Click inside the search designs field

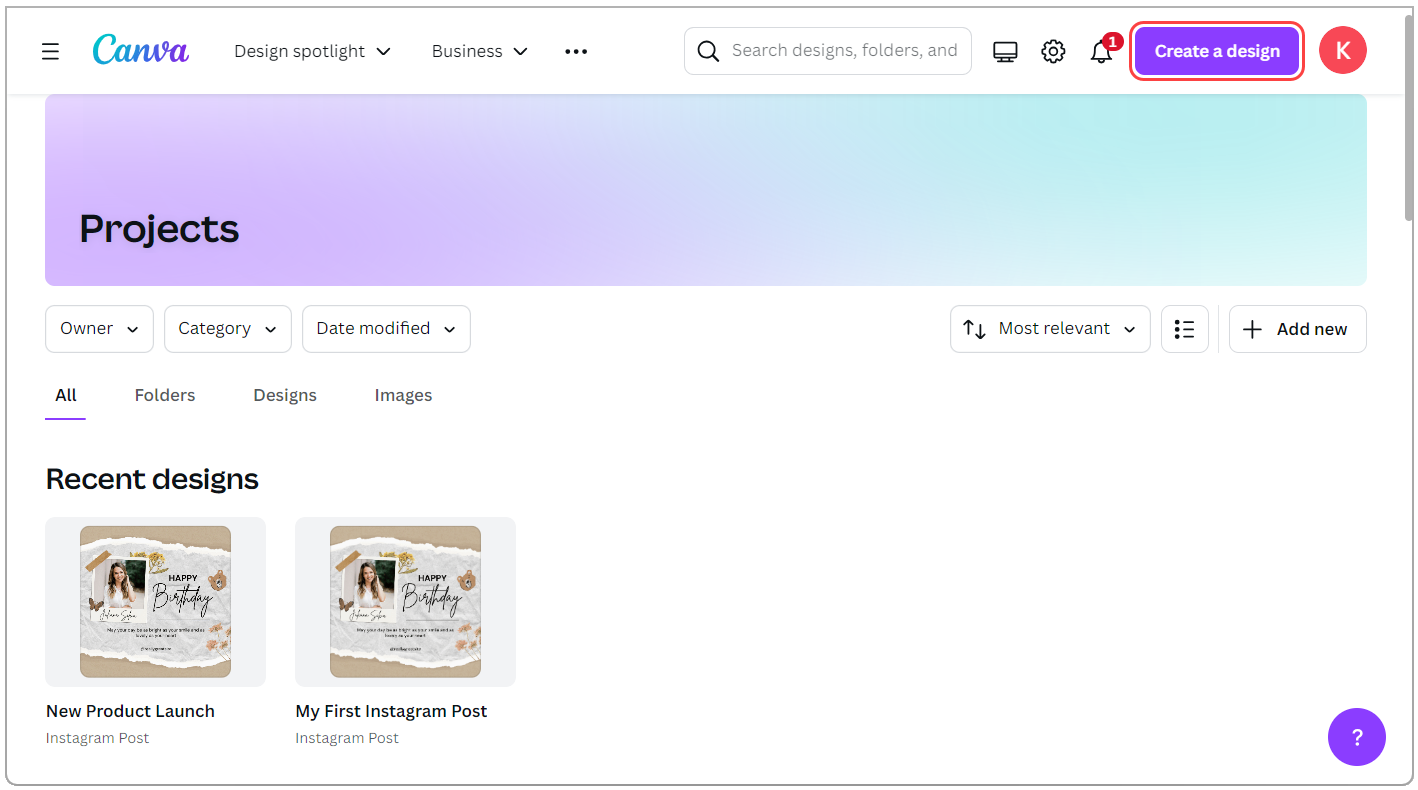[845, 50]
